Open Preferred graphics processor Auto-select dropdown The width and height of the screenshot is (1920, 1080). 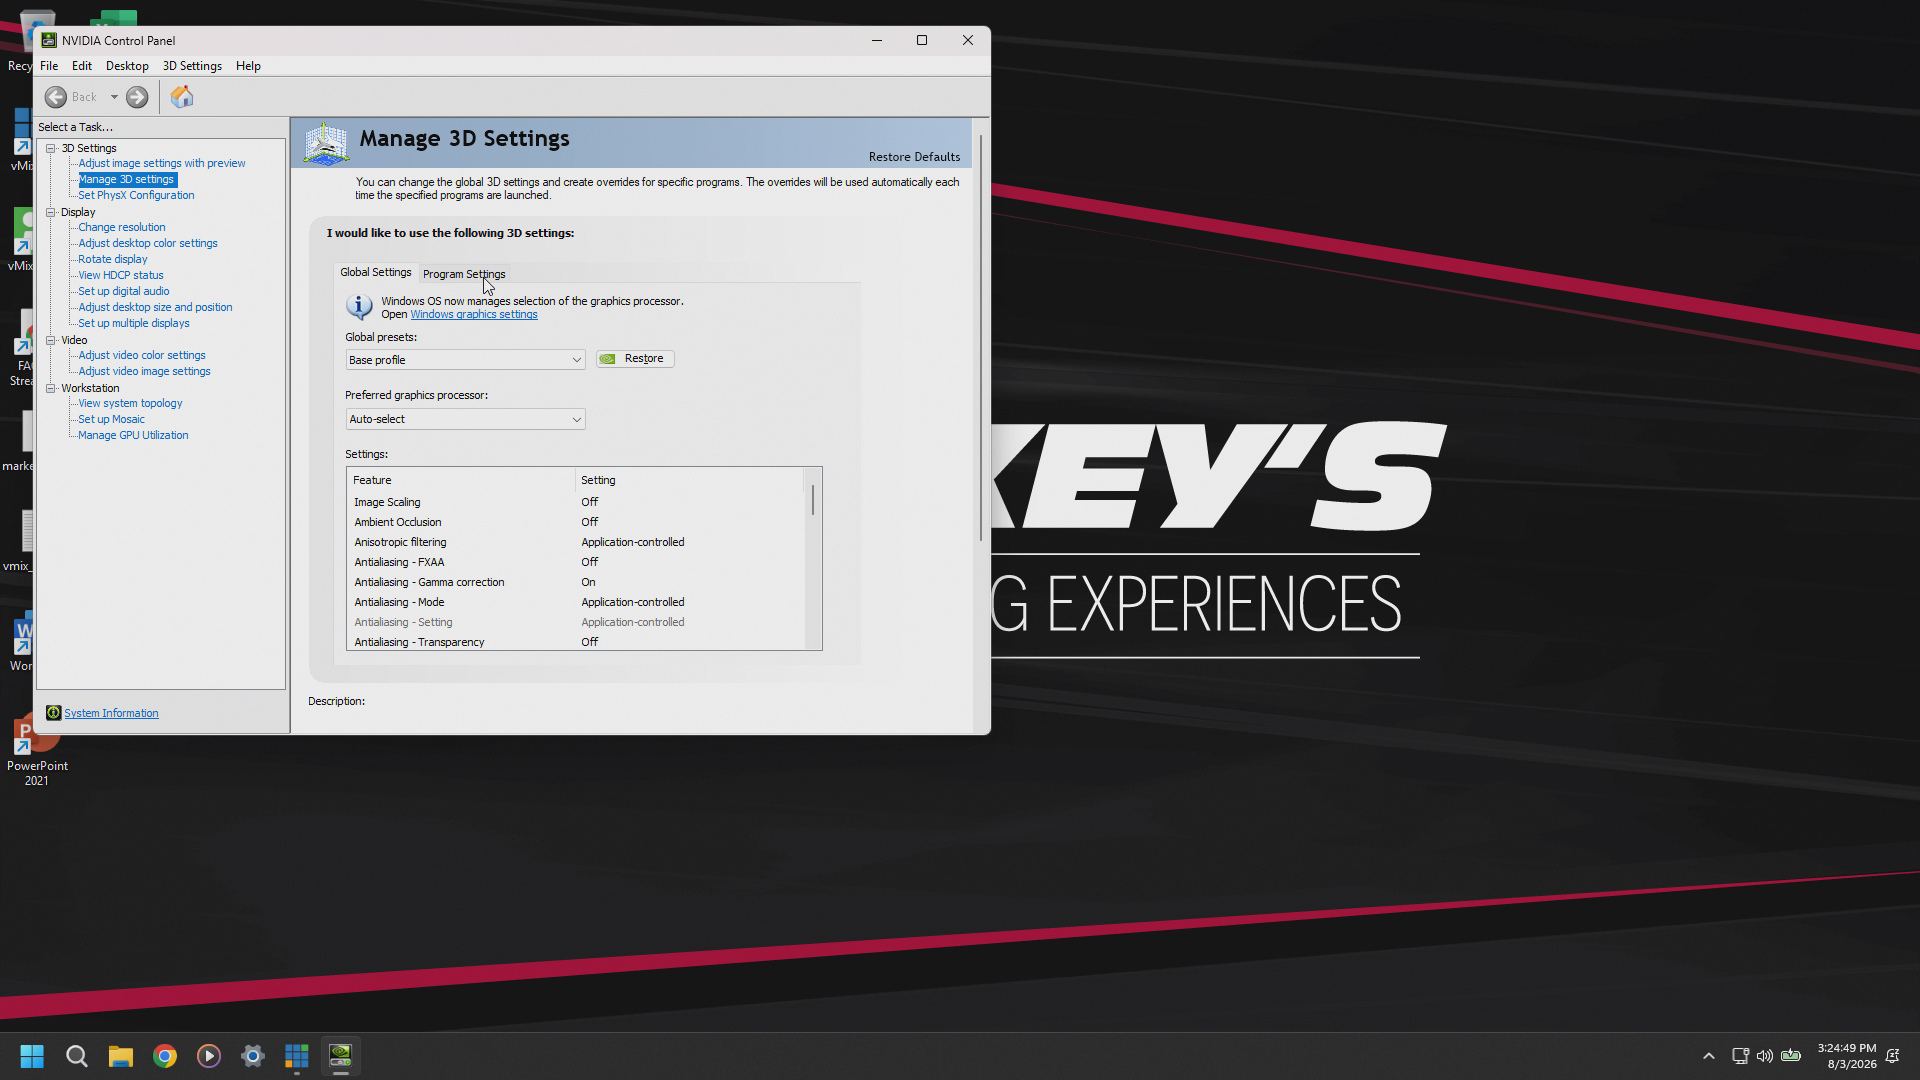pos(465,419)
